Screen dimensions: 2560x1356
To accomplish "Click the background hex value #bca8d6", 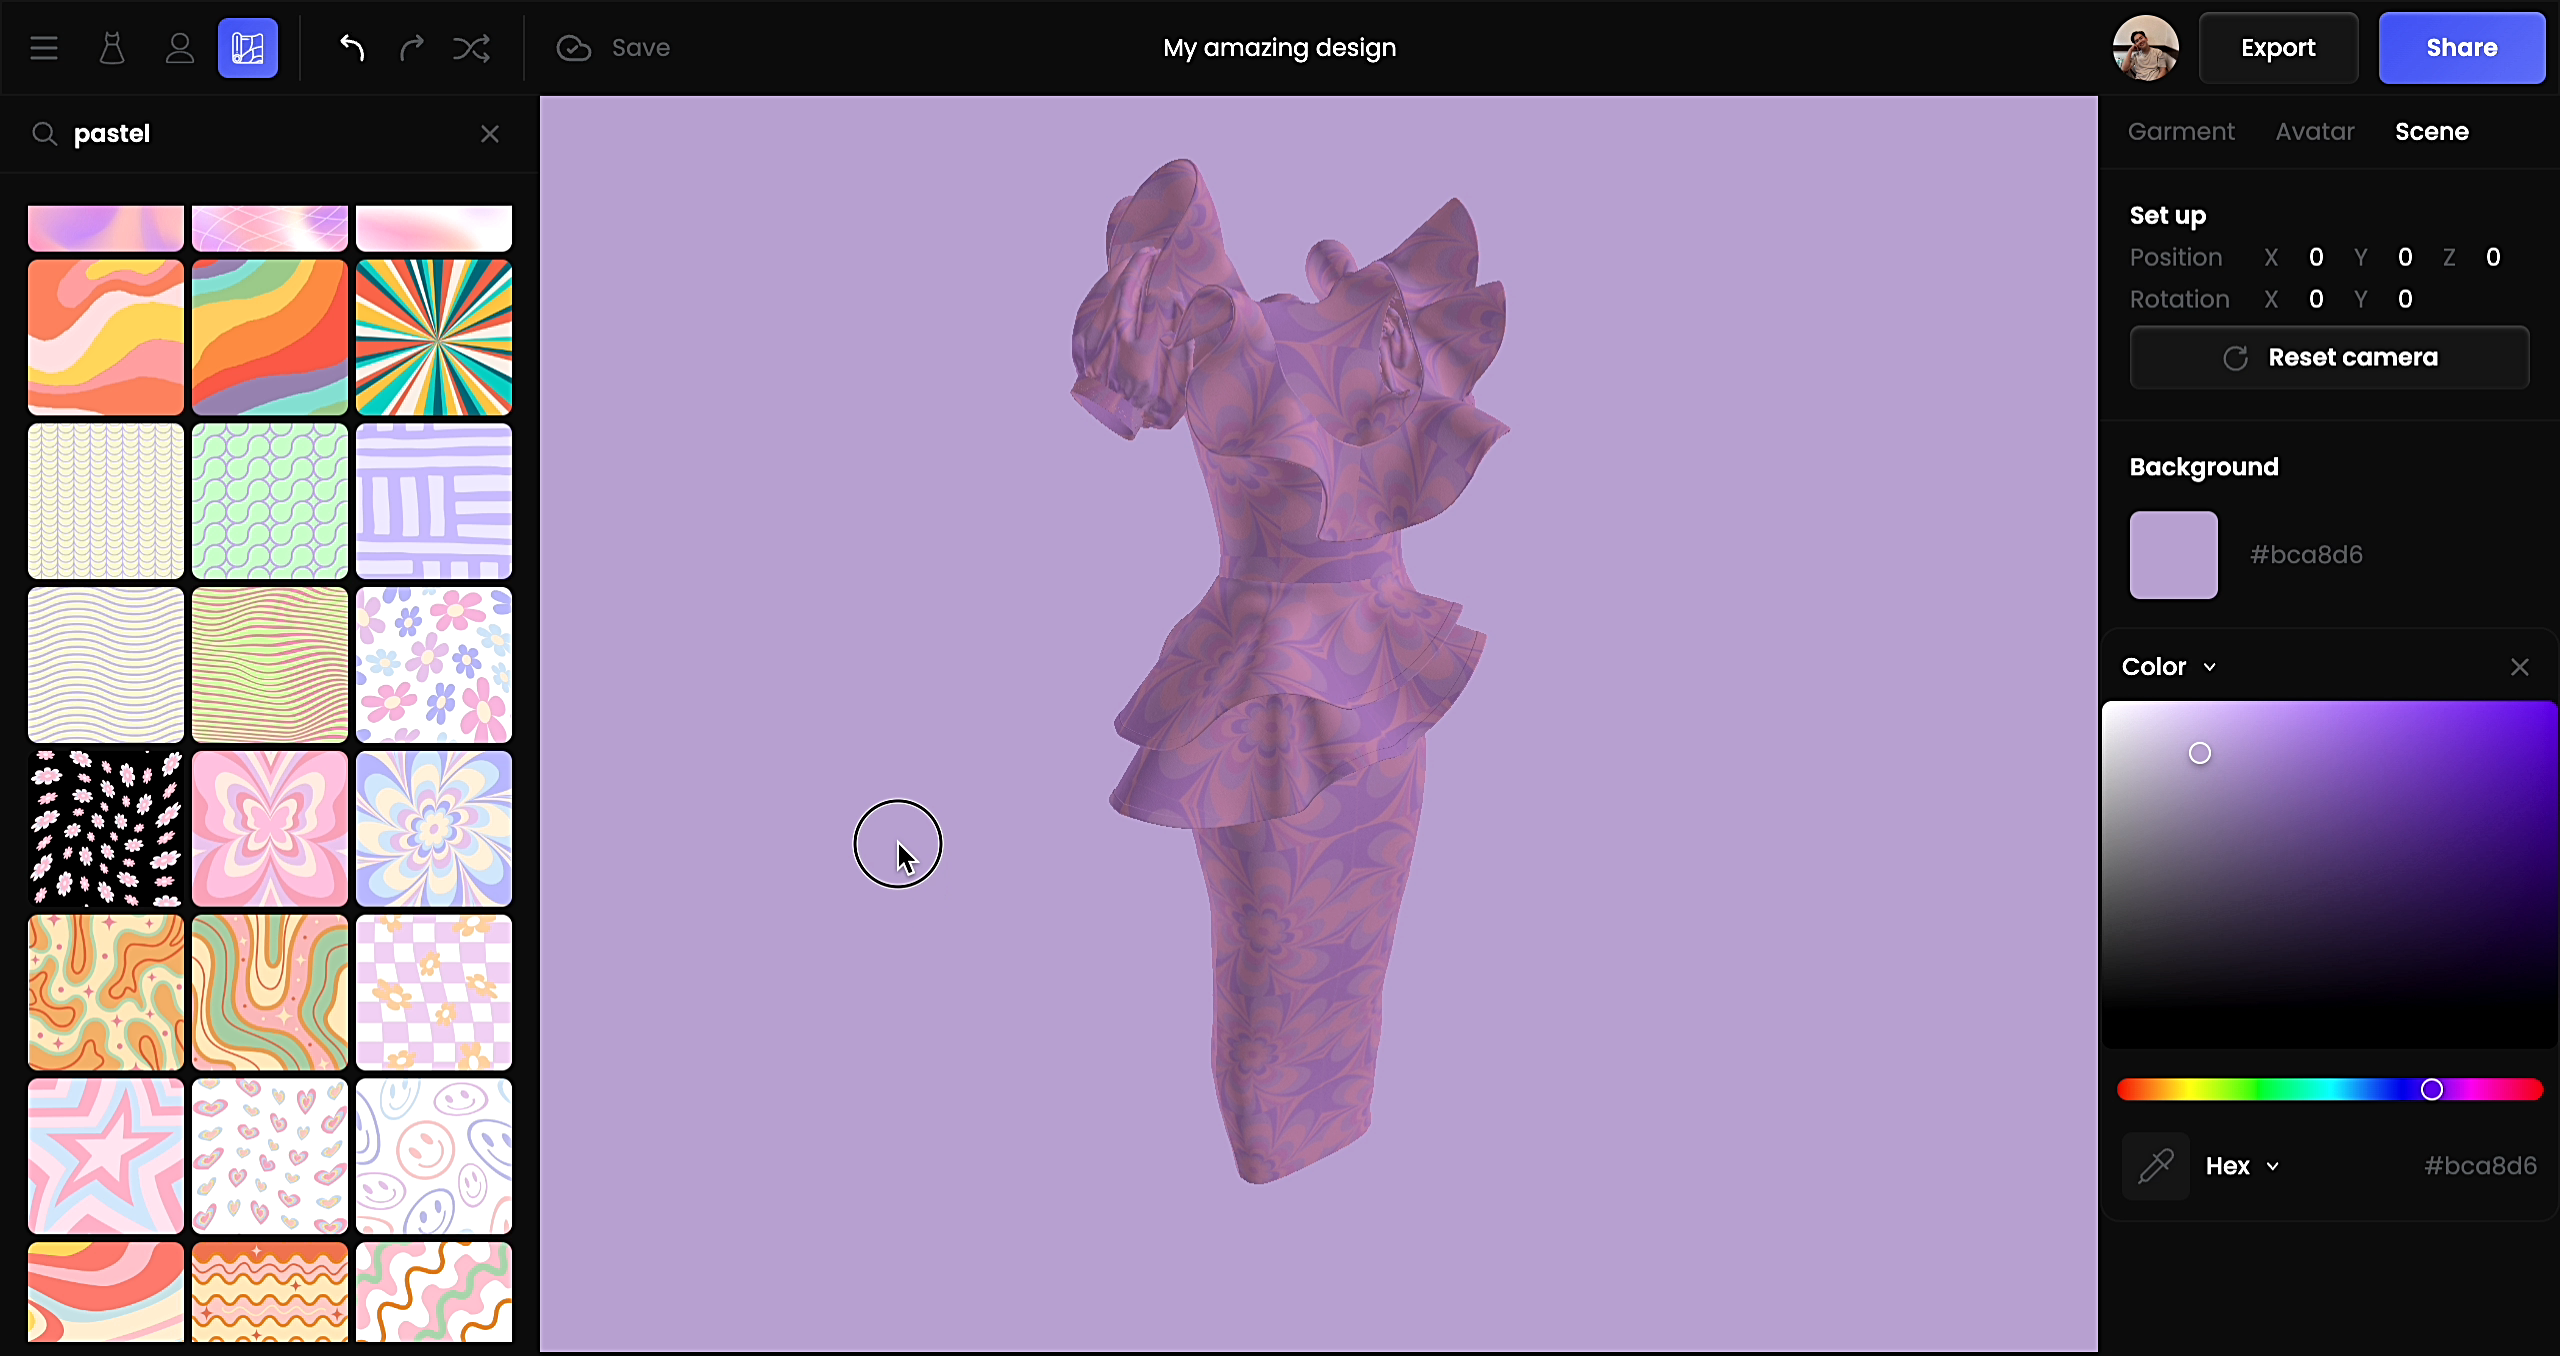I will (x=2306, y=555).
